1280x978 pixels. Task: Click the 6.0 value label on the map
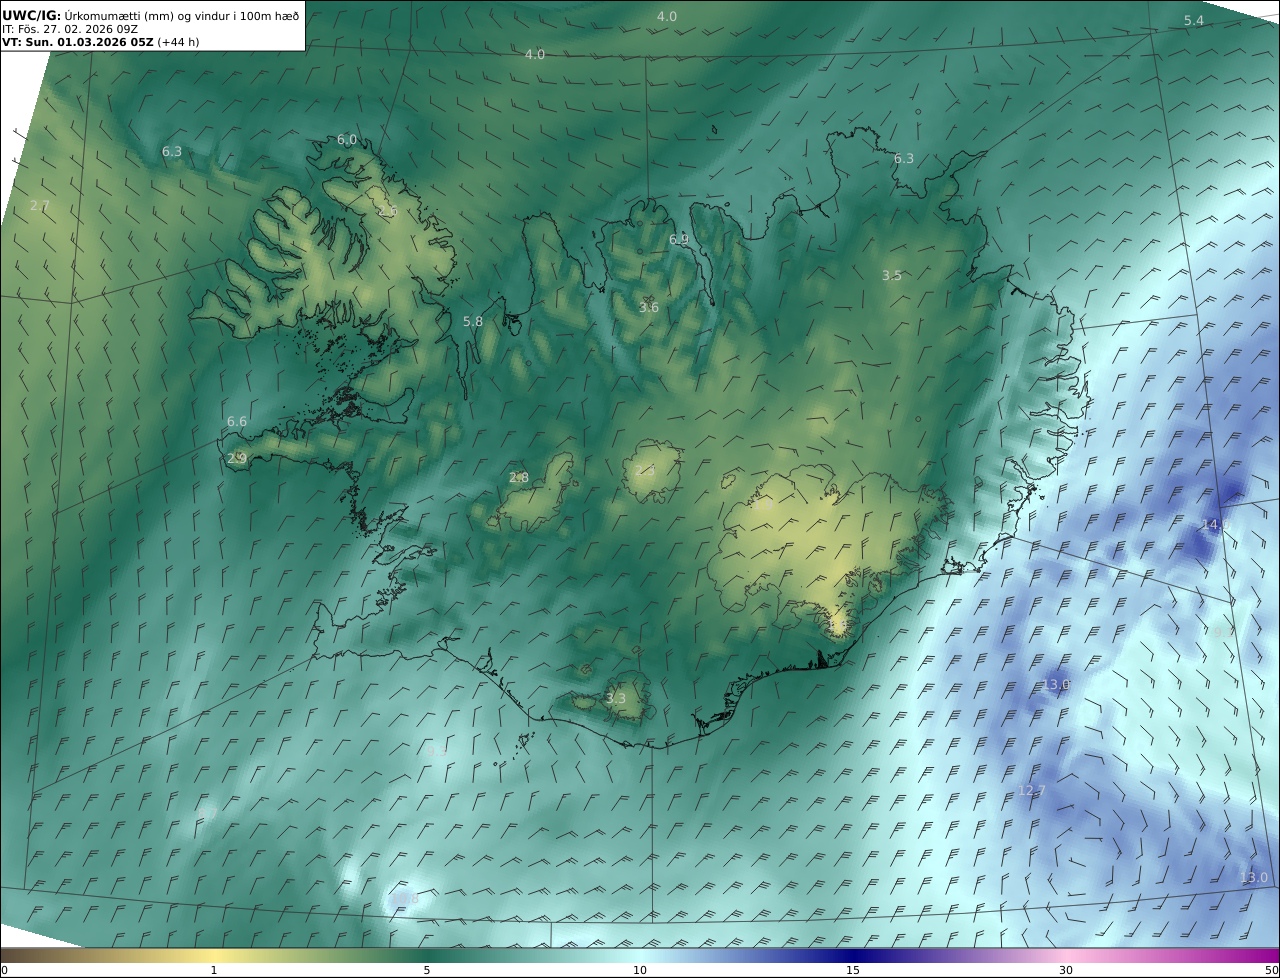point(347,140)
